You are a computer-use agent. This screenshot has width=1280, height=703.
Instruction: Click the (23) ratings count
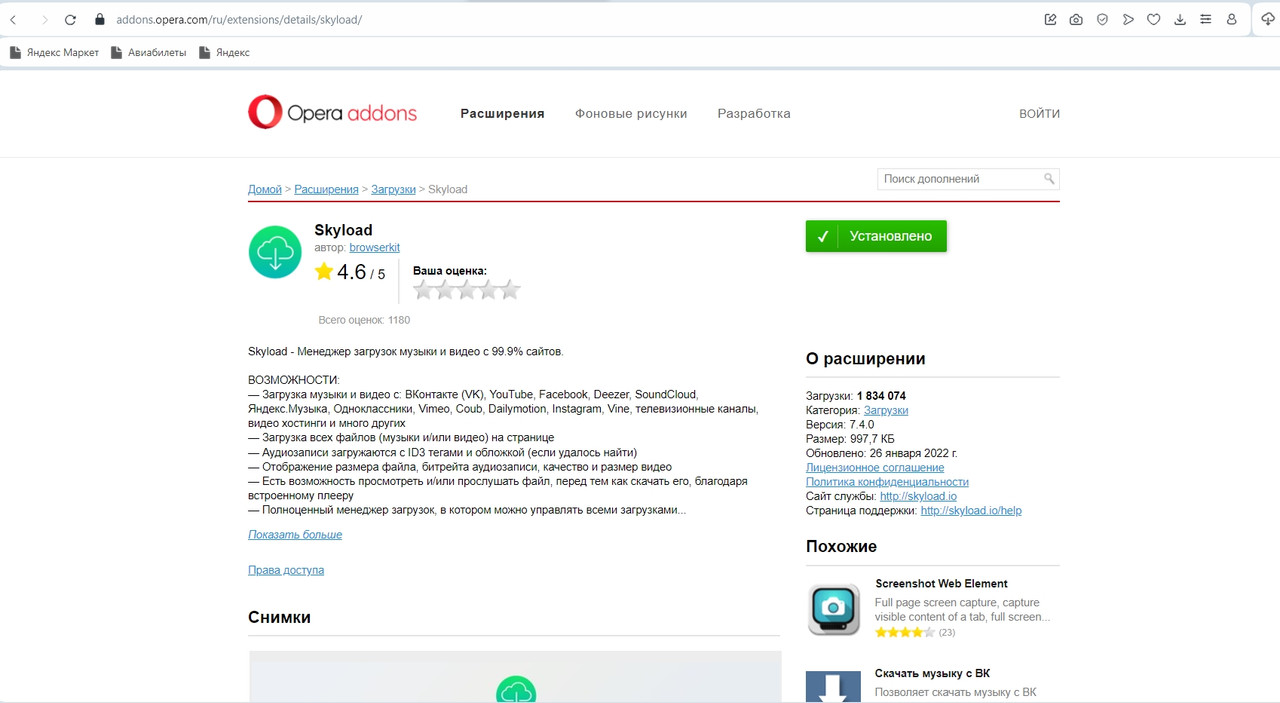click(x=946, y=632)
